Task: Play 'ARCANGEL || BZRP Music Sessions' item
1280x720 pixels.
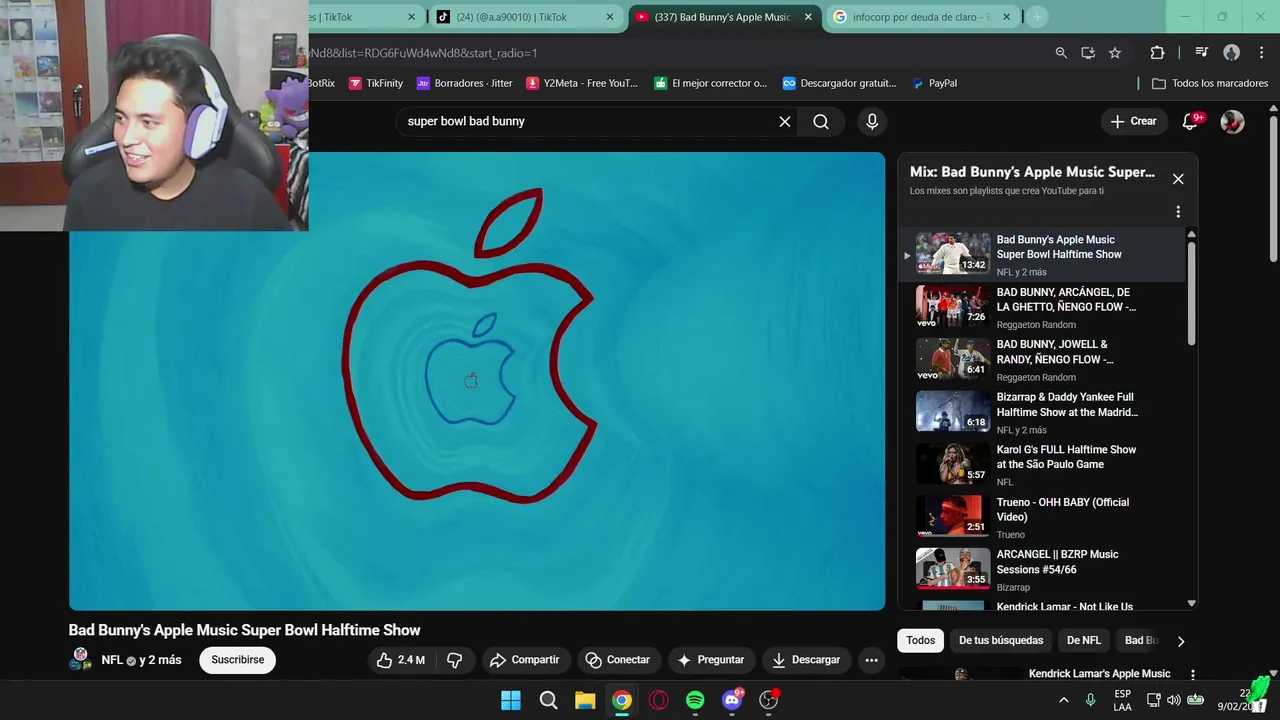Action: [1040, 570]
